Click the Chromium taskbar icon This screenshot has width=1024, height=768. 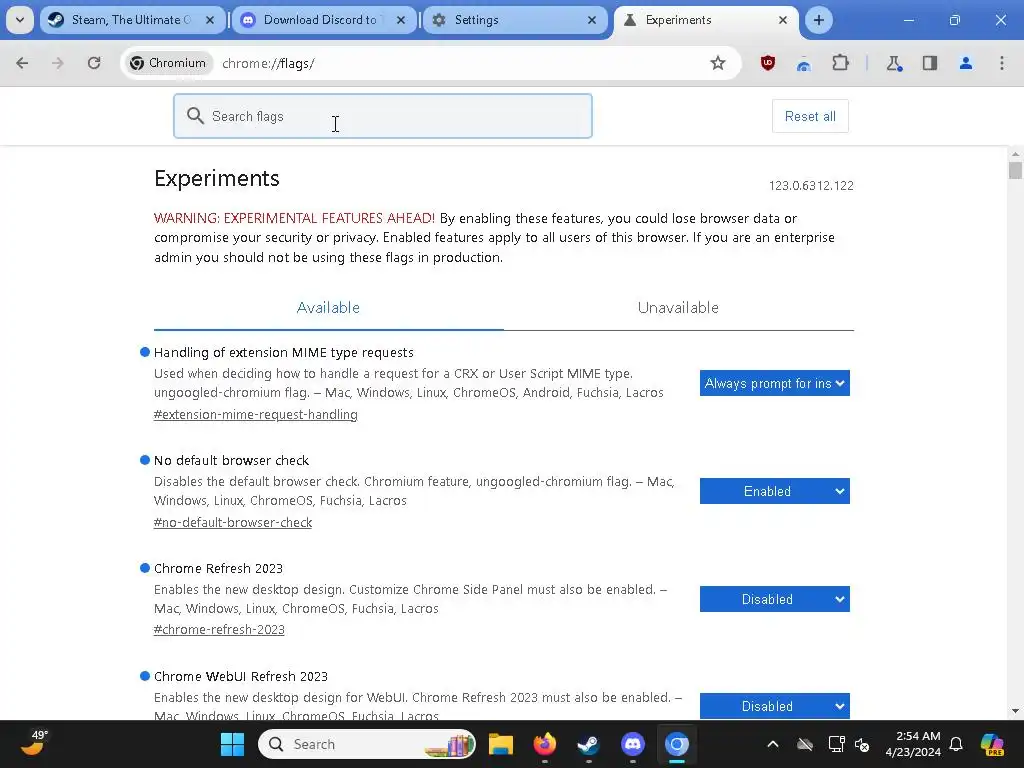677,744
